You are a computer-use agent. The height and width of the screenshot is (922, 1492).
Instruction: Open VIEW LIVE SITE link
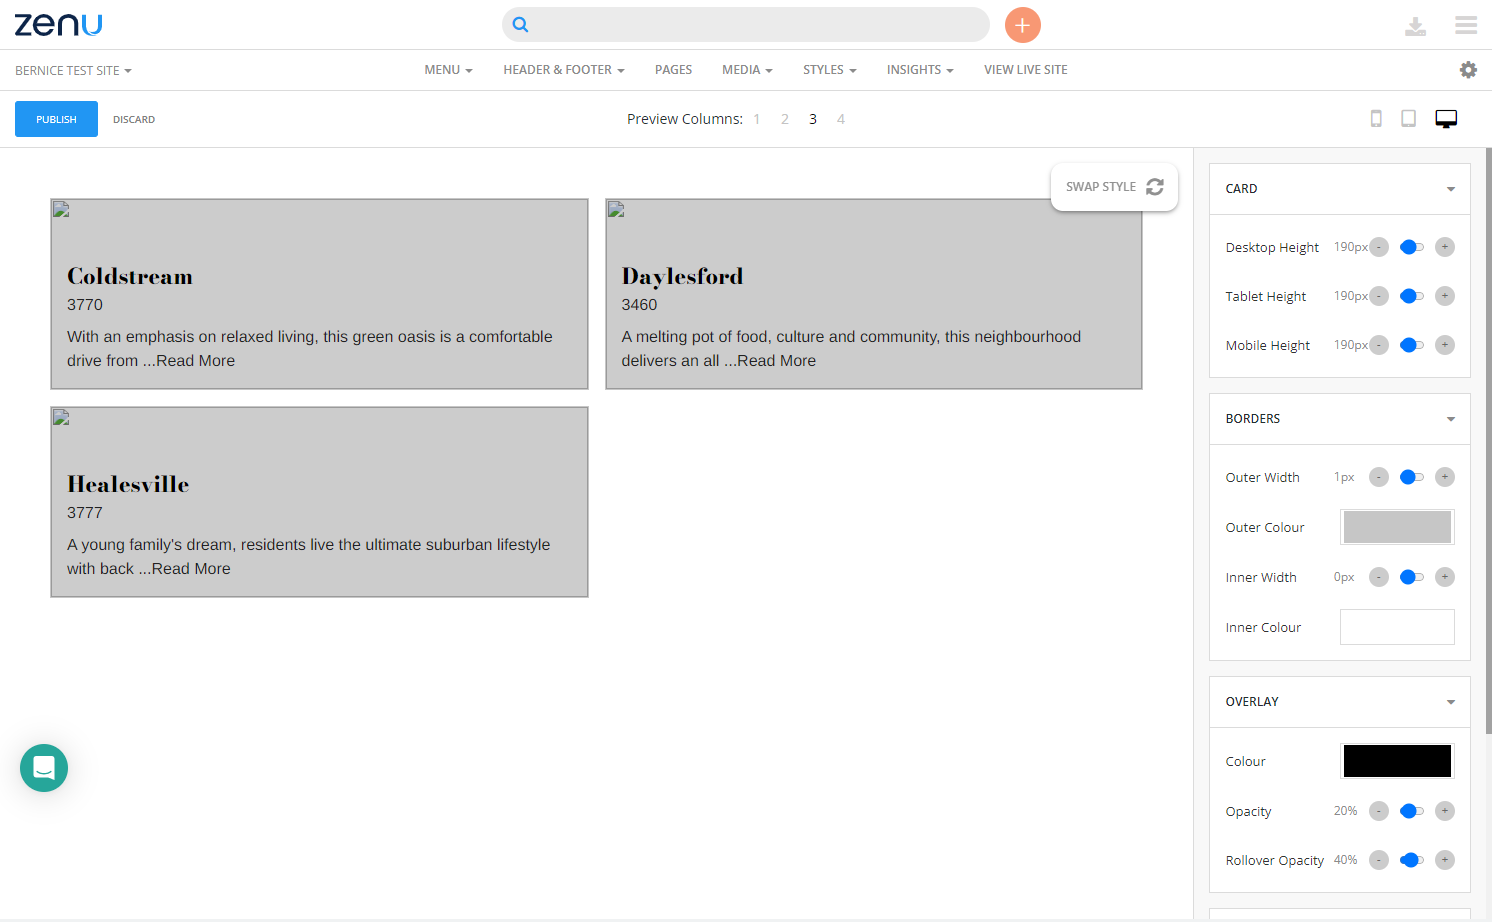pyautogui.click(x=1026, y=70)
